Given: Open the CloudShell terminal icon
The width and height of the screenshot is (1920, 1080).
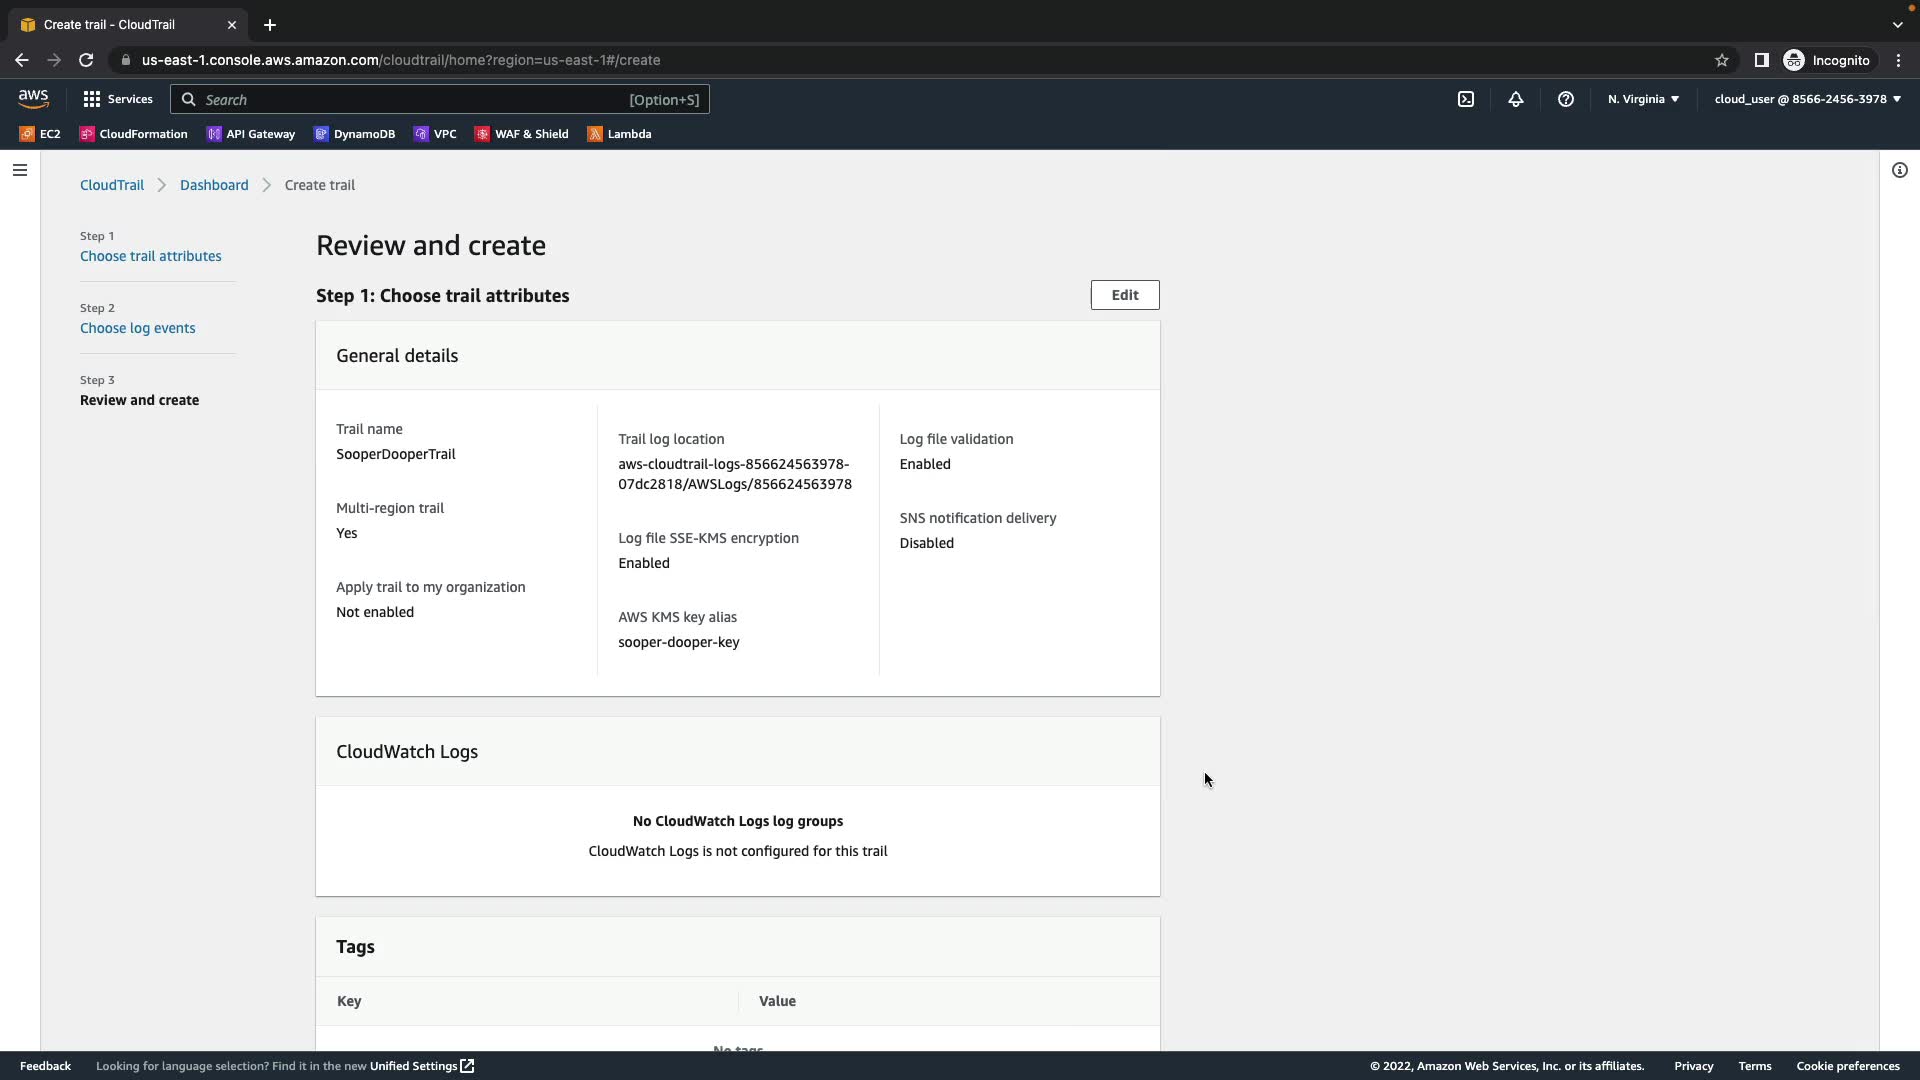Looking at the screenshot, I should 1465,99.
